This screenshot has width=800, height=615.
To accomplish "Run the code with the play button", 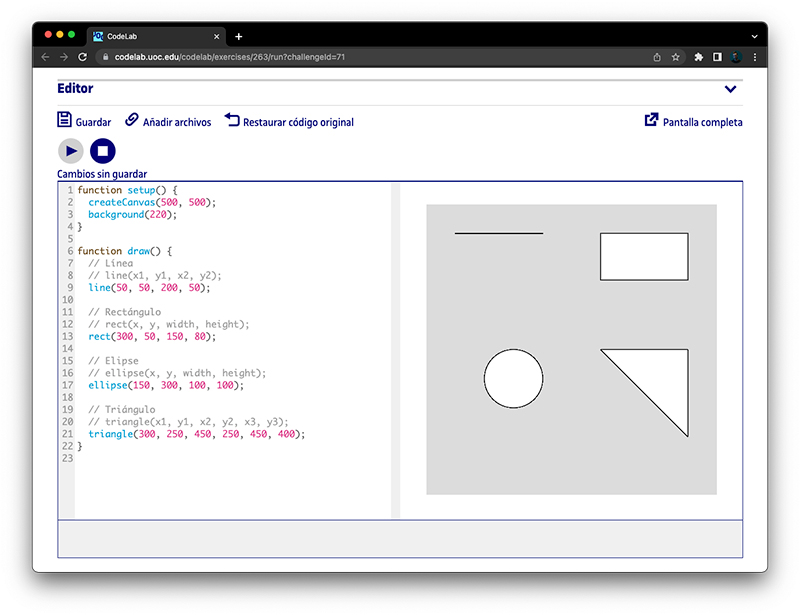I will coord(70,151).
